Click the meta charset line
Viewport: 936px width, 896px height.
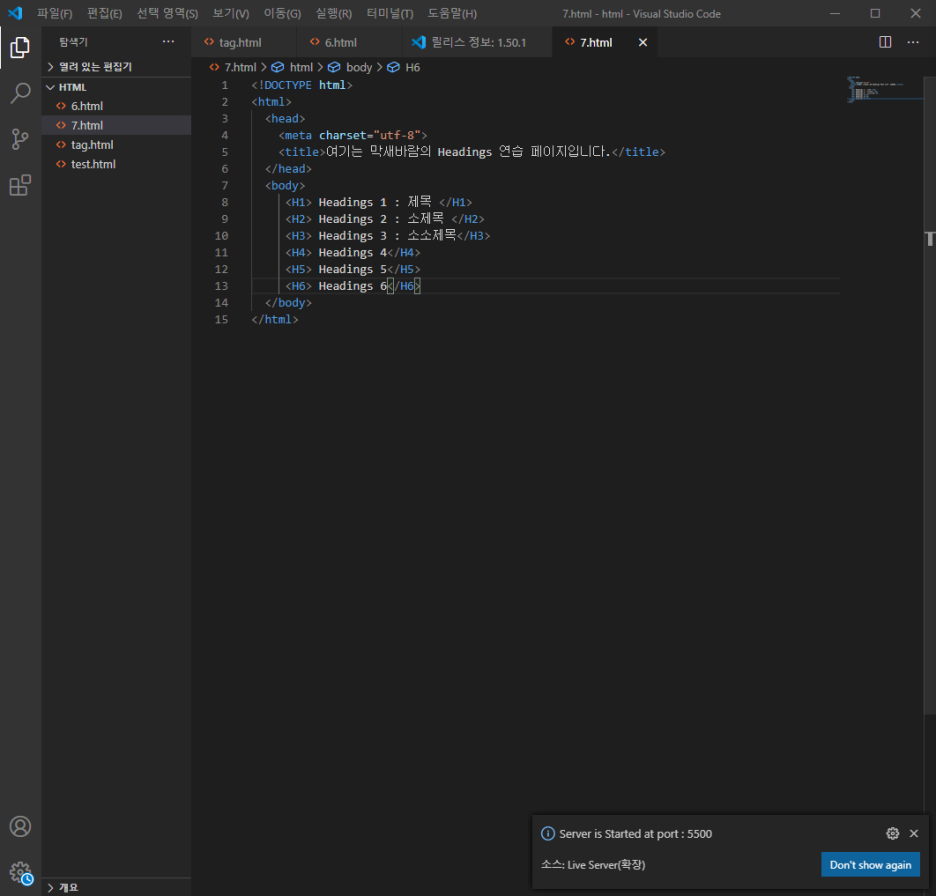coord(353,136)
